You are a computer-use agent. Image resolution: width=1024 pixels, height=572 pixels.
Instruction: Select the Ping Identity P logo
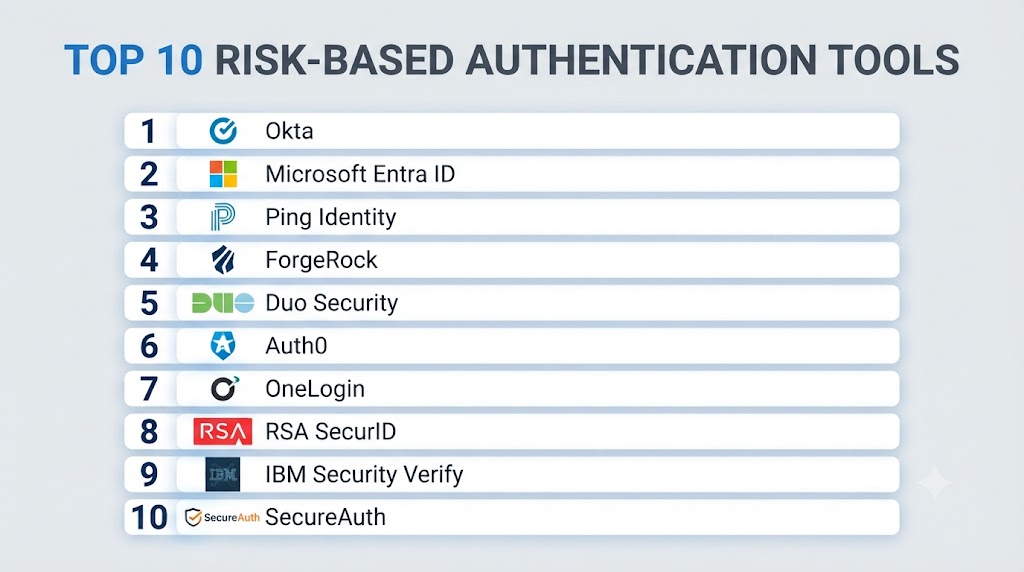tap(223, 217)
